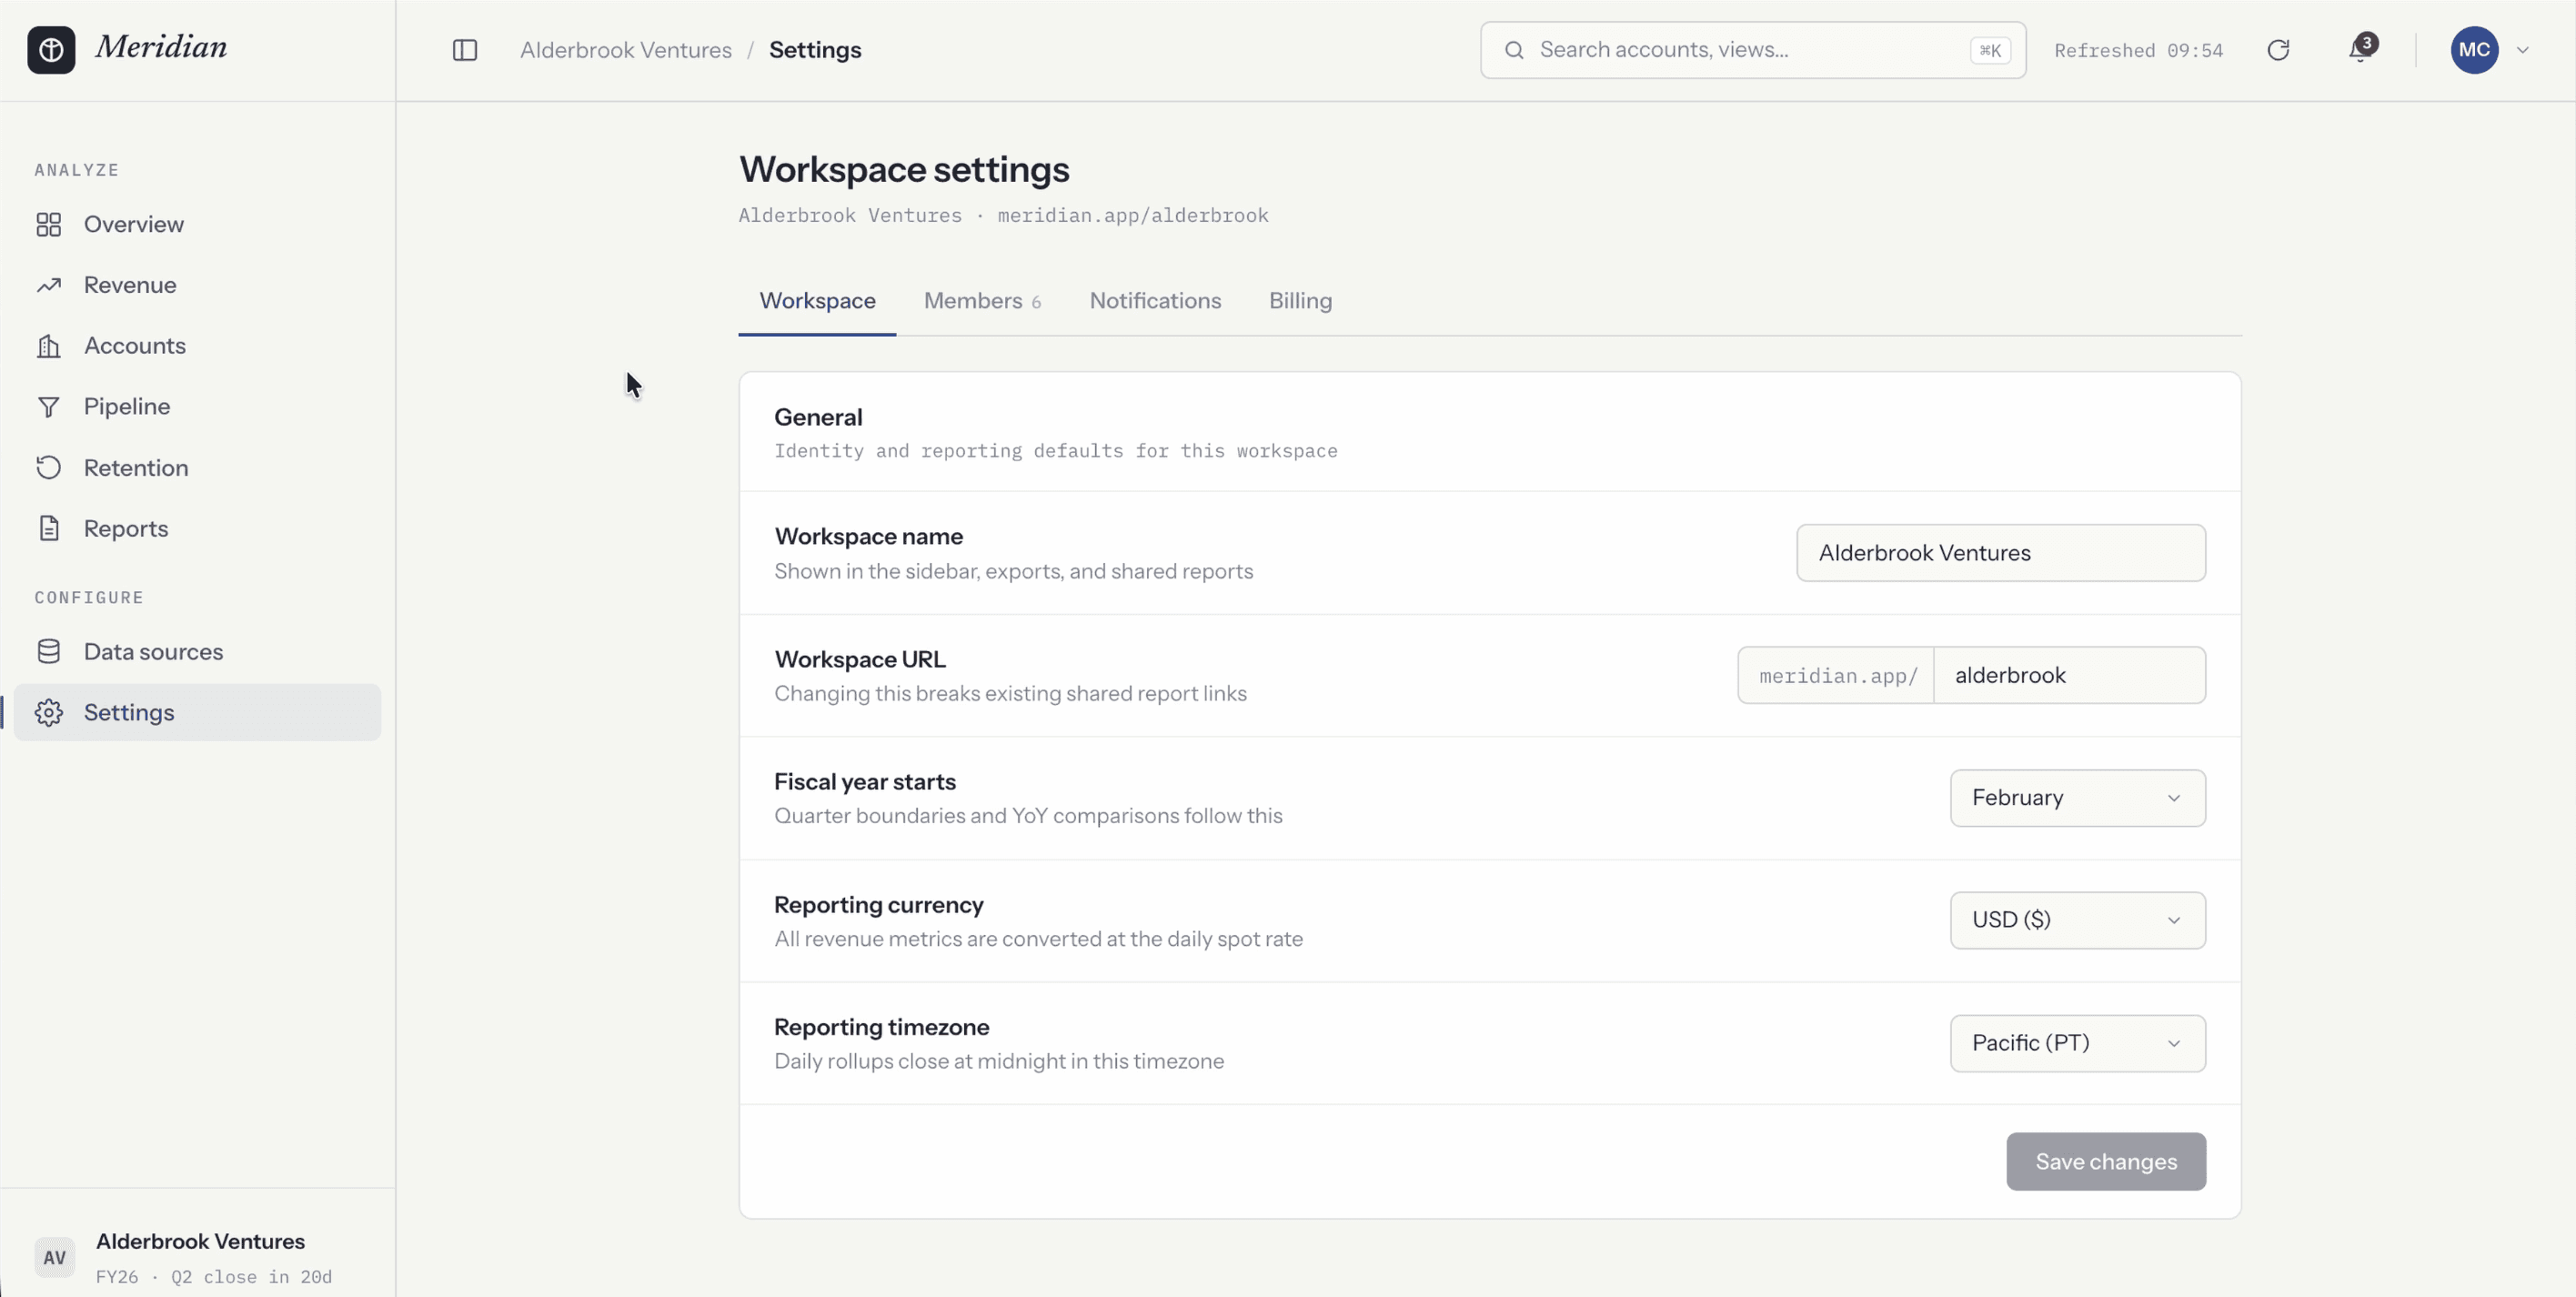The width and height of the screenshot is (2576, 1297).
Task: Switch to the Workspace tab
Action: [817, 301]
